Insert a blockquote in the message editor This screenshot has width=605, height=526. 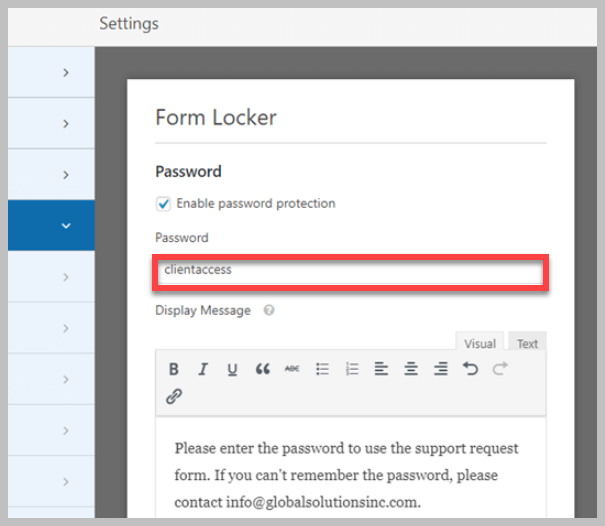pyautogui.click(x=263, y=369)
